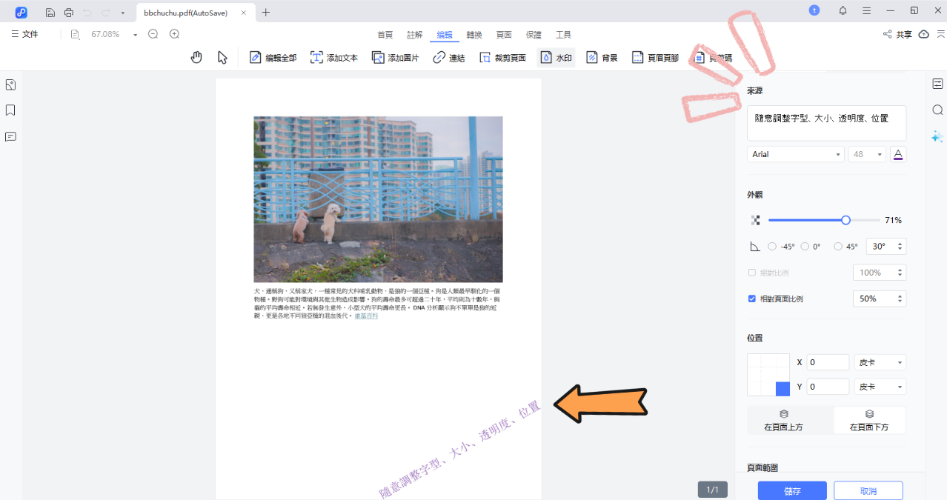This screenshot has width=947, height=500.
Task: Select bottom-right cell in position grid
Action: [783, 389]
